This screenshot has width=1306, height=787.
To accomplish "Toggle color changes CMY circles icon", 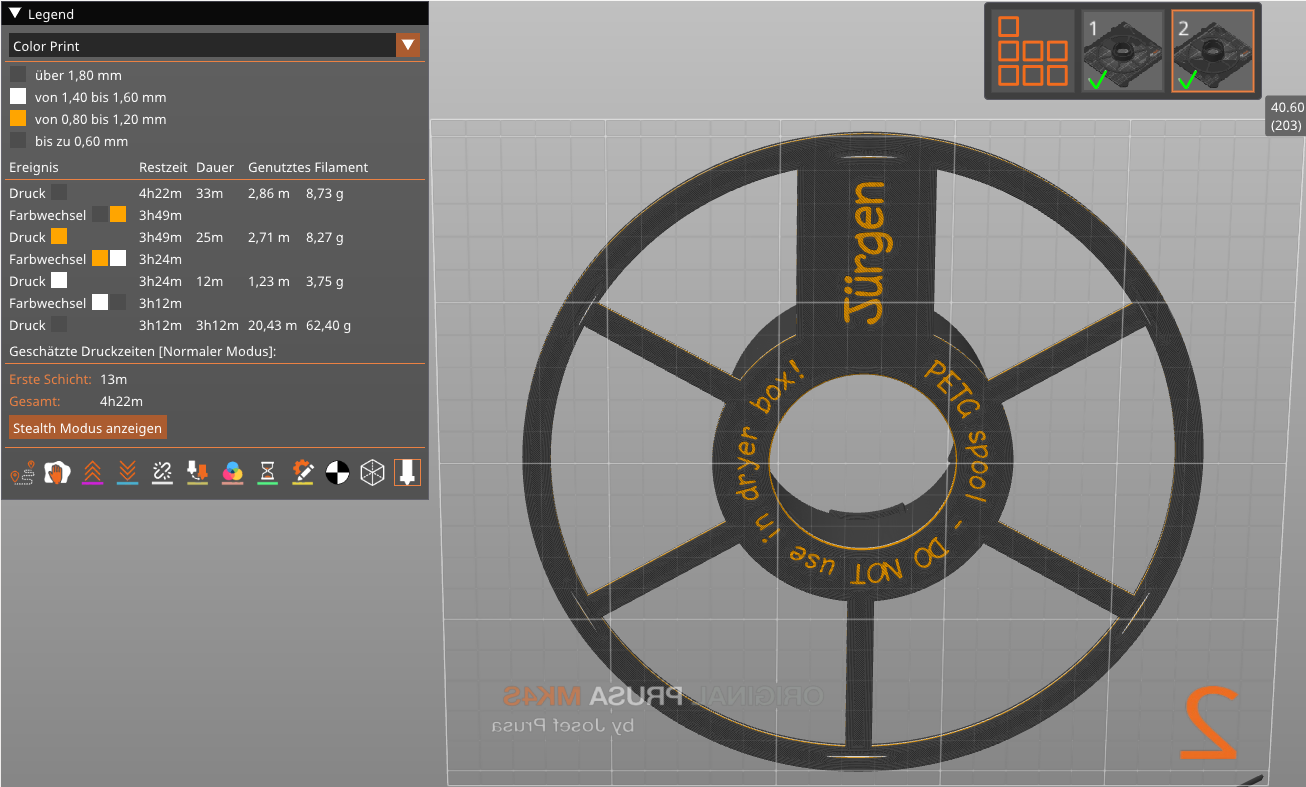I will (x=232, y=474).
